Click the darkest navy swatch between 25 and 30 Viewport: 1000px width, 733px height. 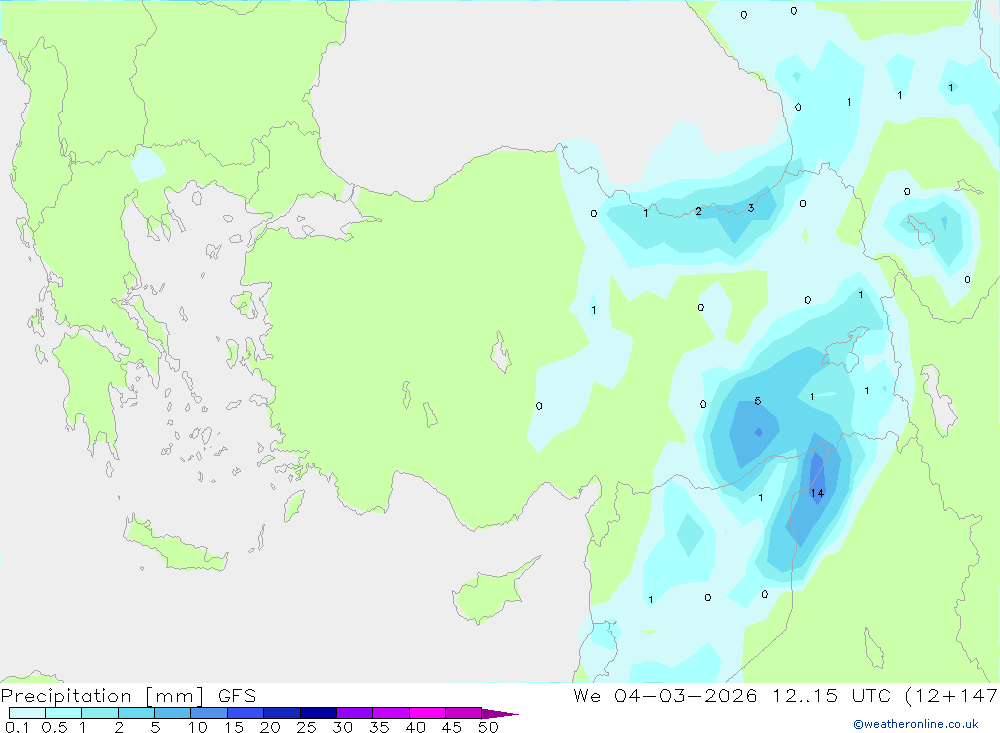coord(318,713)
